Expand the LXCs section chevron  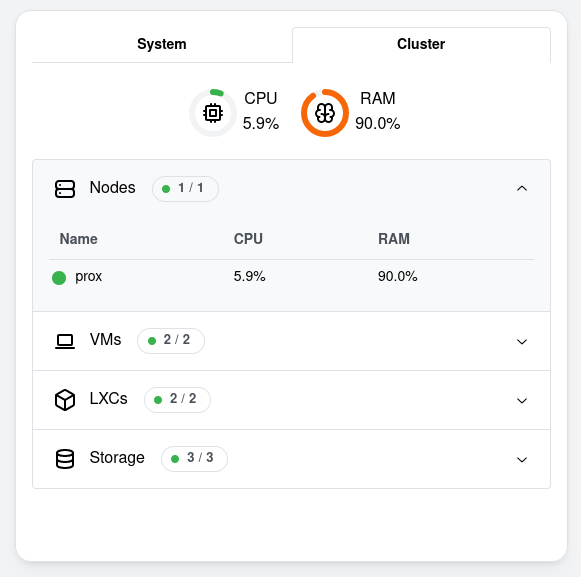tap(522, 400)
